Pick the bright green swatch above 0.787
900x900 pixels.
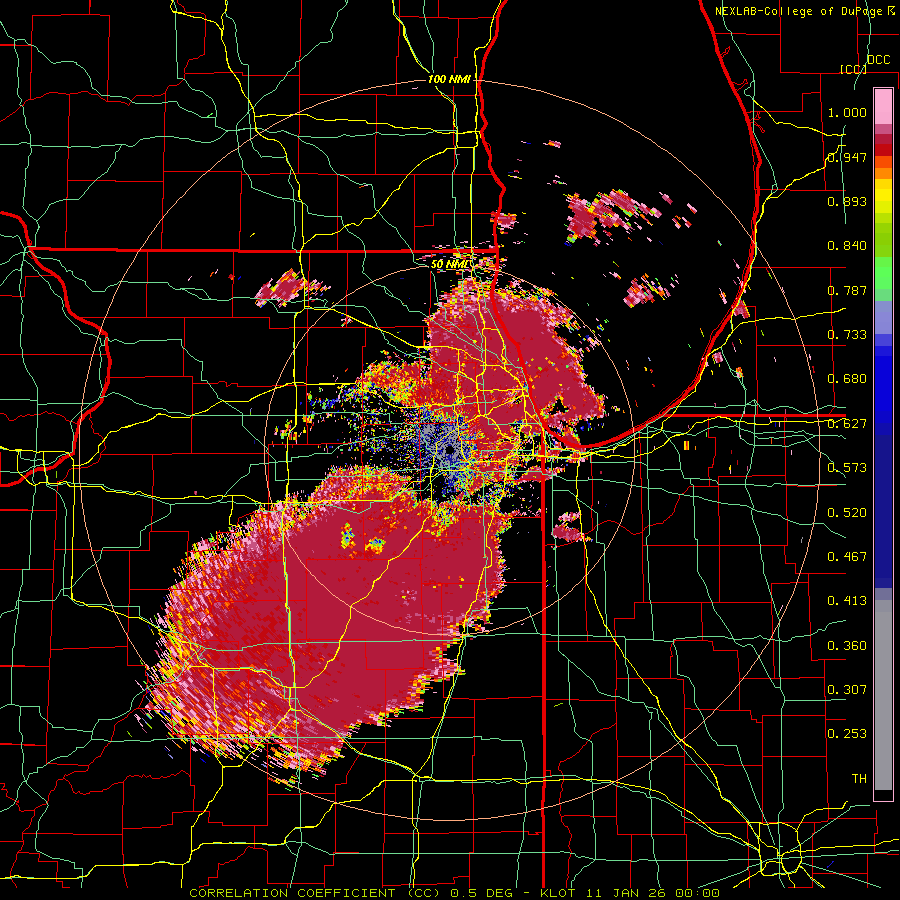point(883,273)
